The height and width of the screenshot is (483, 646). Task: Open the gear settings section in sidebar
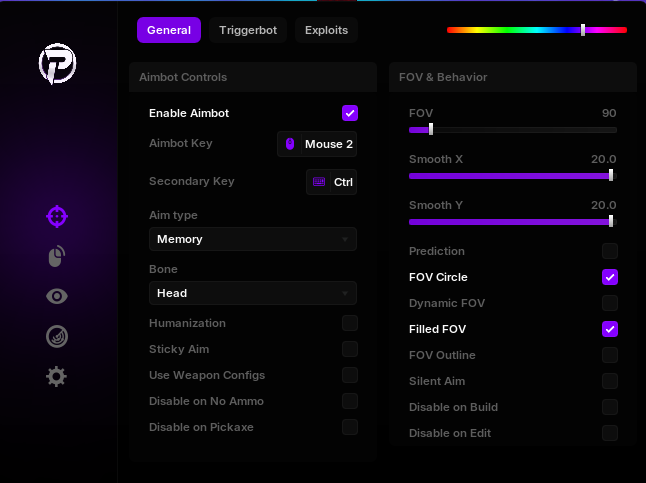point(57,377)
